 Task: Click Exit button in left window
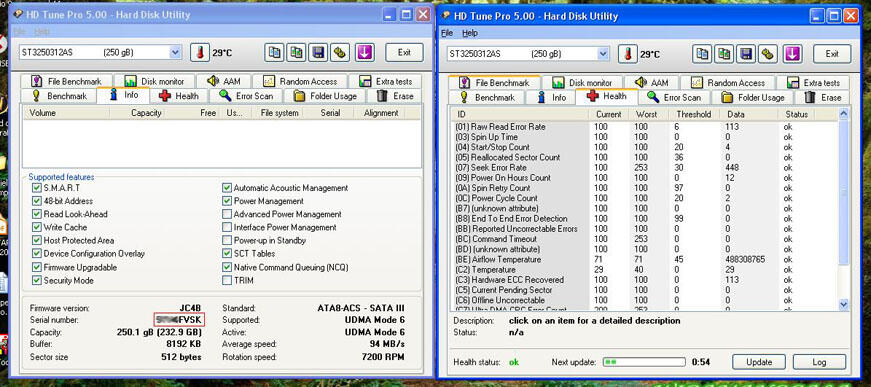404,52
